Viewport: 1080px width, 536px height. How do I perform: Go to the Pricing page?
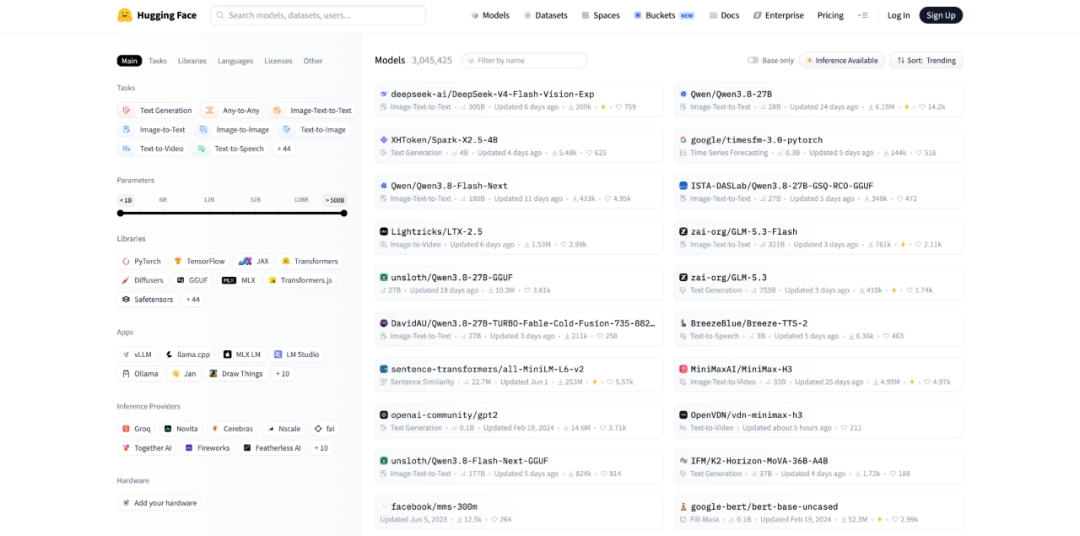831,15
